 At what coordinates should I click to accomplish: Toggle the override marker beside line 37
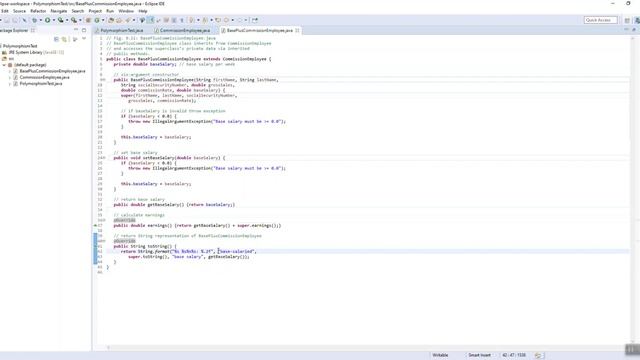96,225
